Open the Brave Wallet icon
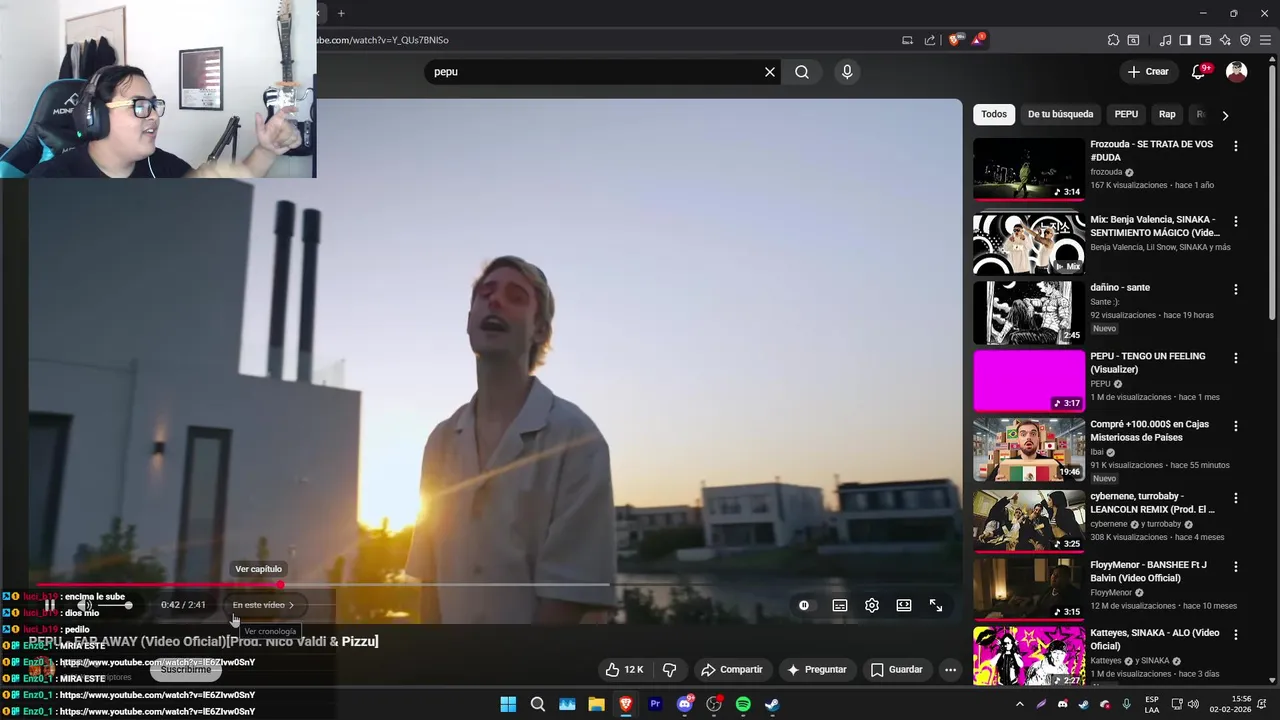 [x=1205, y=40]
